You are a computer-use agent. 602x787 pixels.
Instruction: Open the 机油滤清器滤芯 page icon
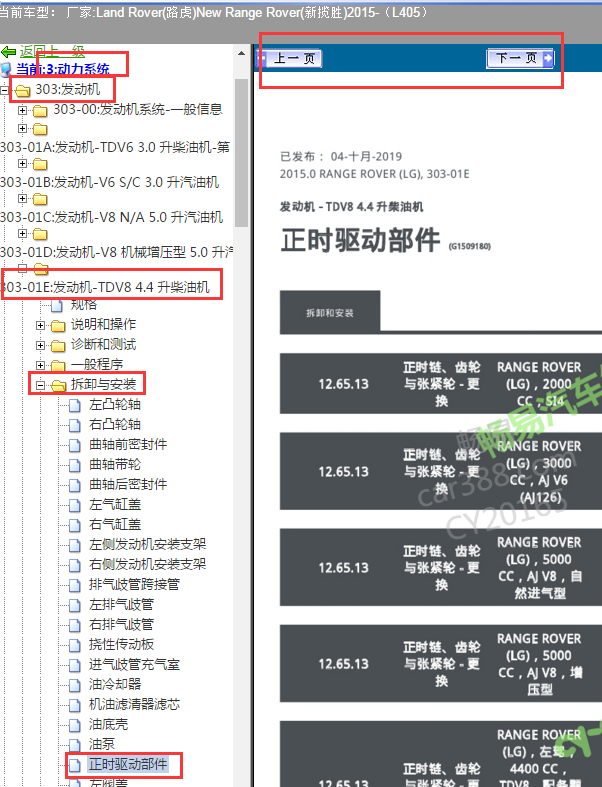pos(74,705)
